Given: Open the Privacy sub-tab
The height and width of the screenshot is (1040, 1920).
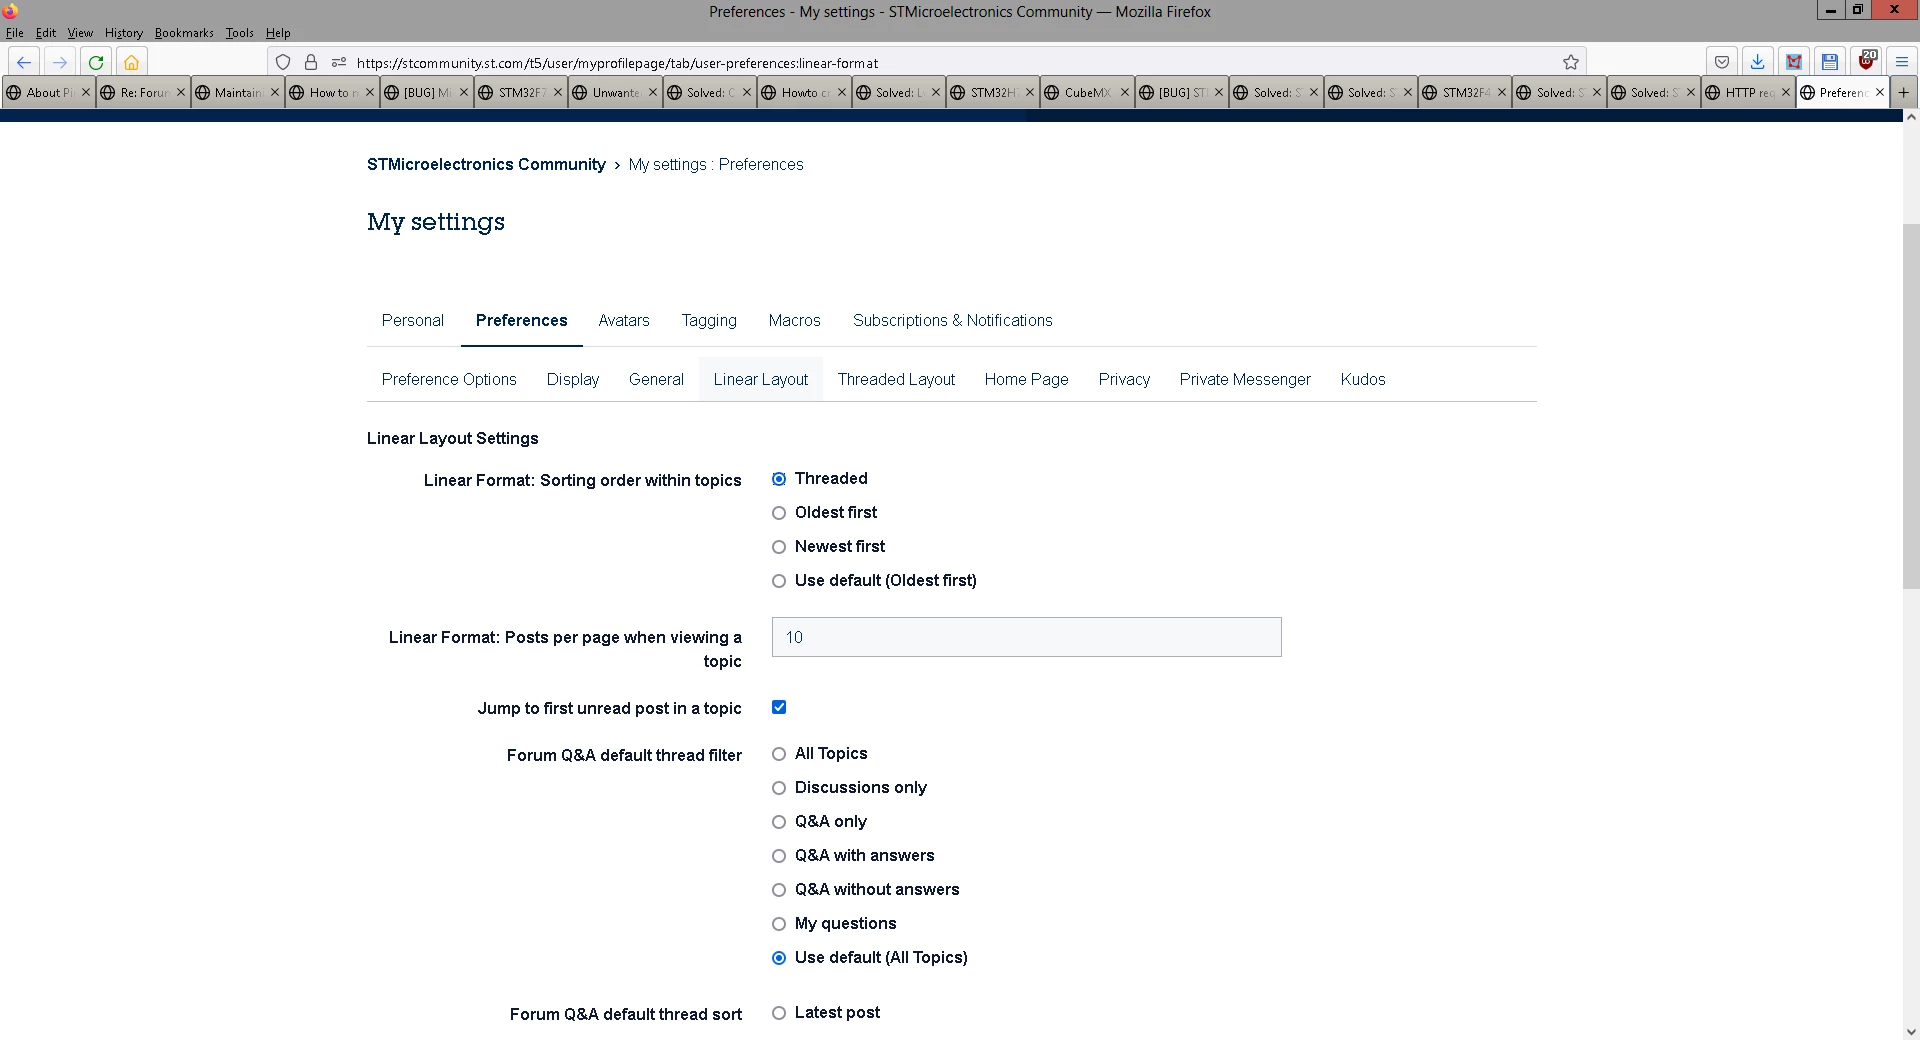Looking at the screenshot, I should click(1124, 379).
